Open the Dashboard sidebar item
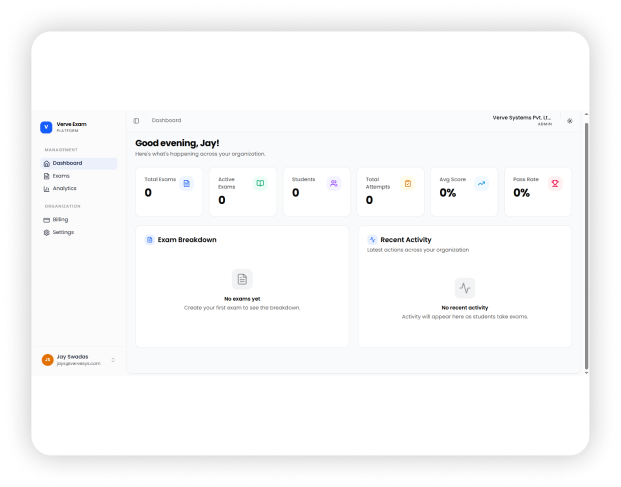 (x=67, y=163)
